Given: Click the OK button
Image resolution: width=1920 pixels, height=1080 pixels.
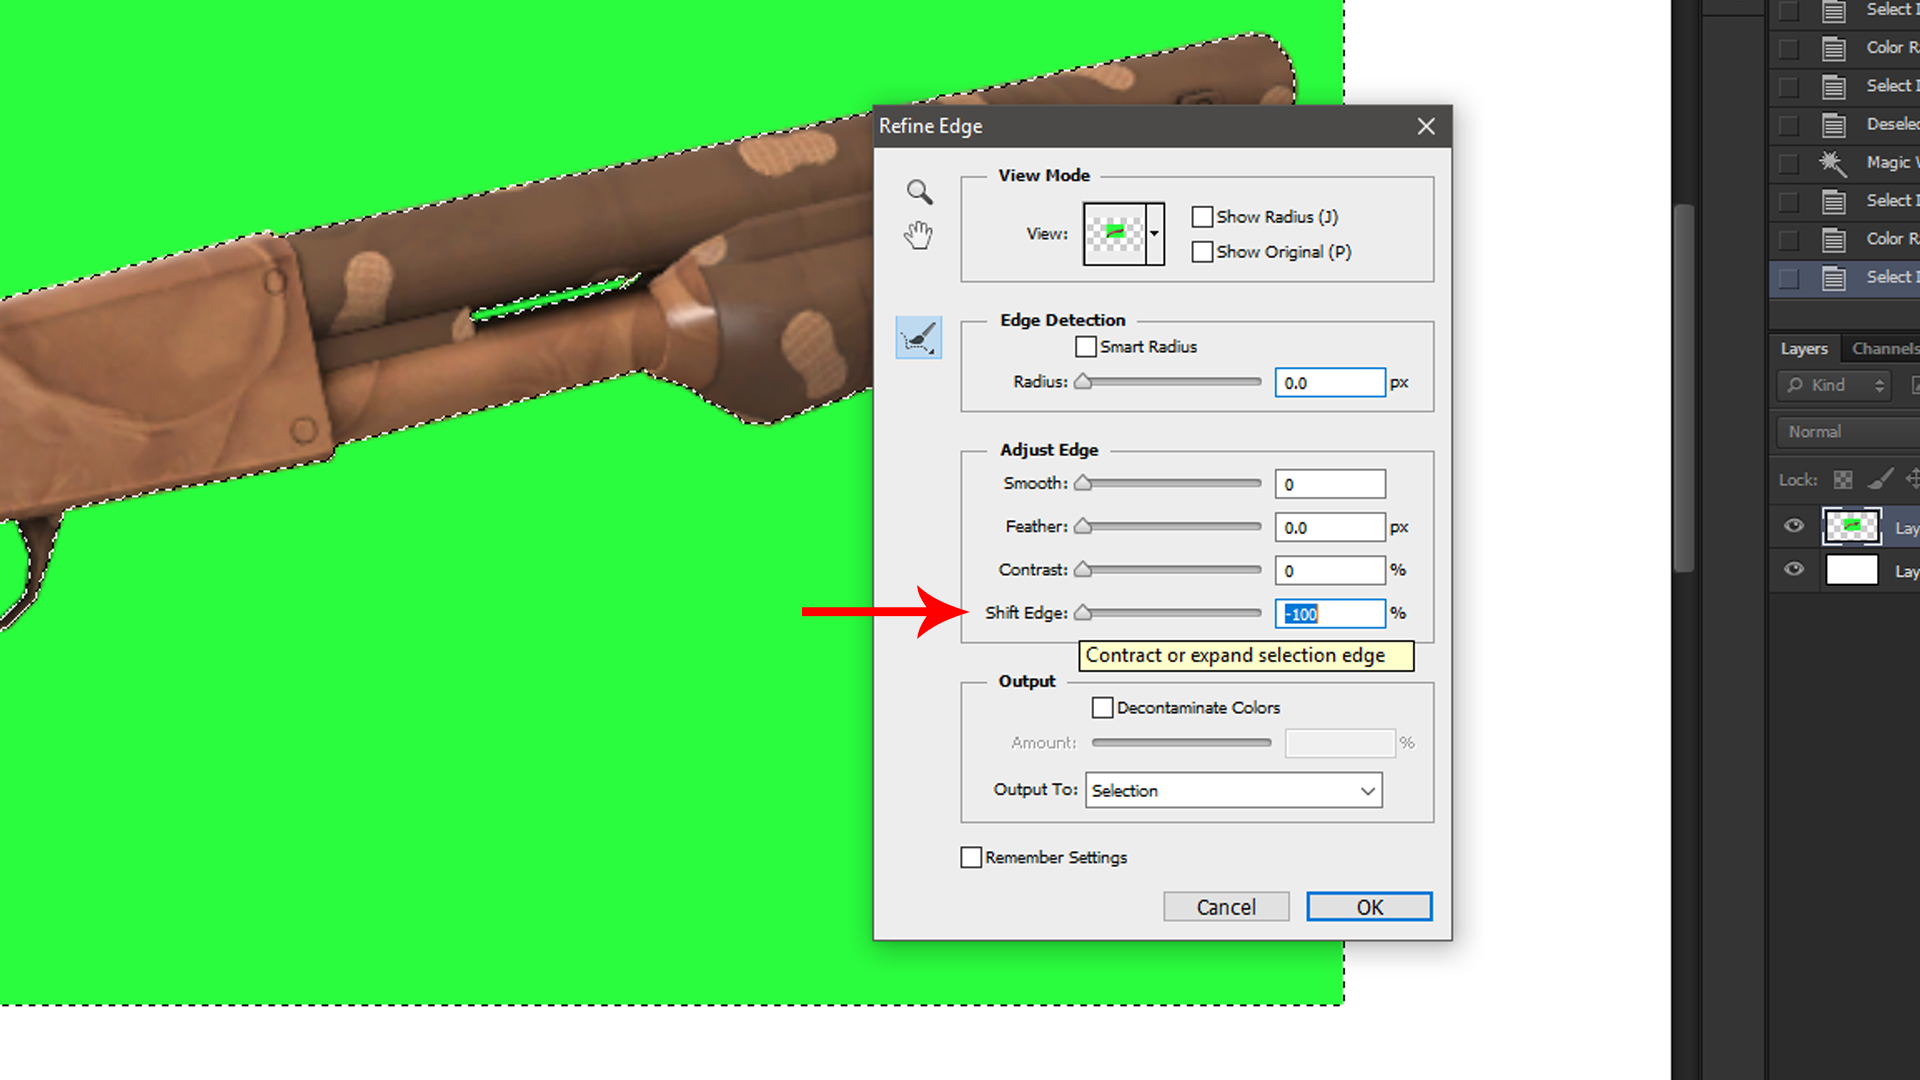Looking at the screenshot, I should tap(1369, 907).
